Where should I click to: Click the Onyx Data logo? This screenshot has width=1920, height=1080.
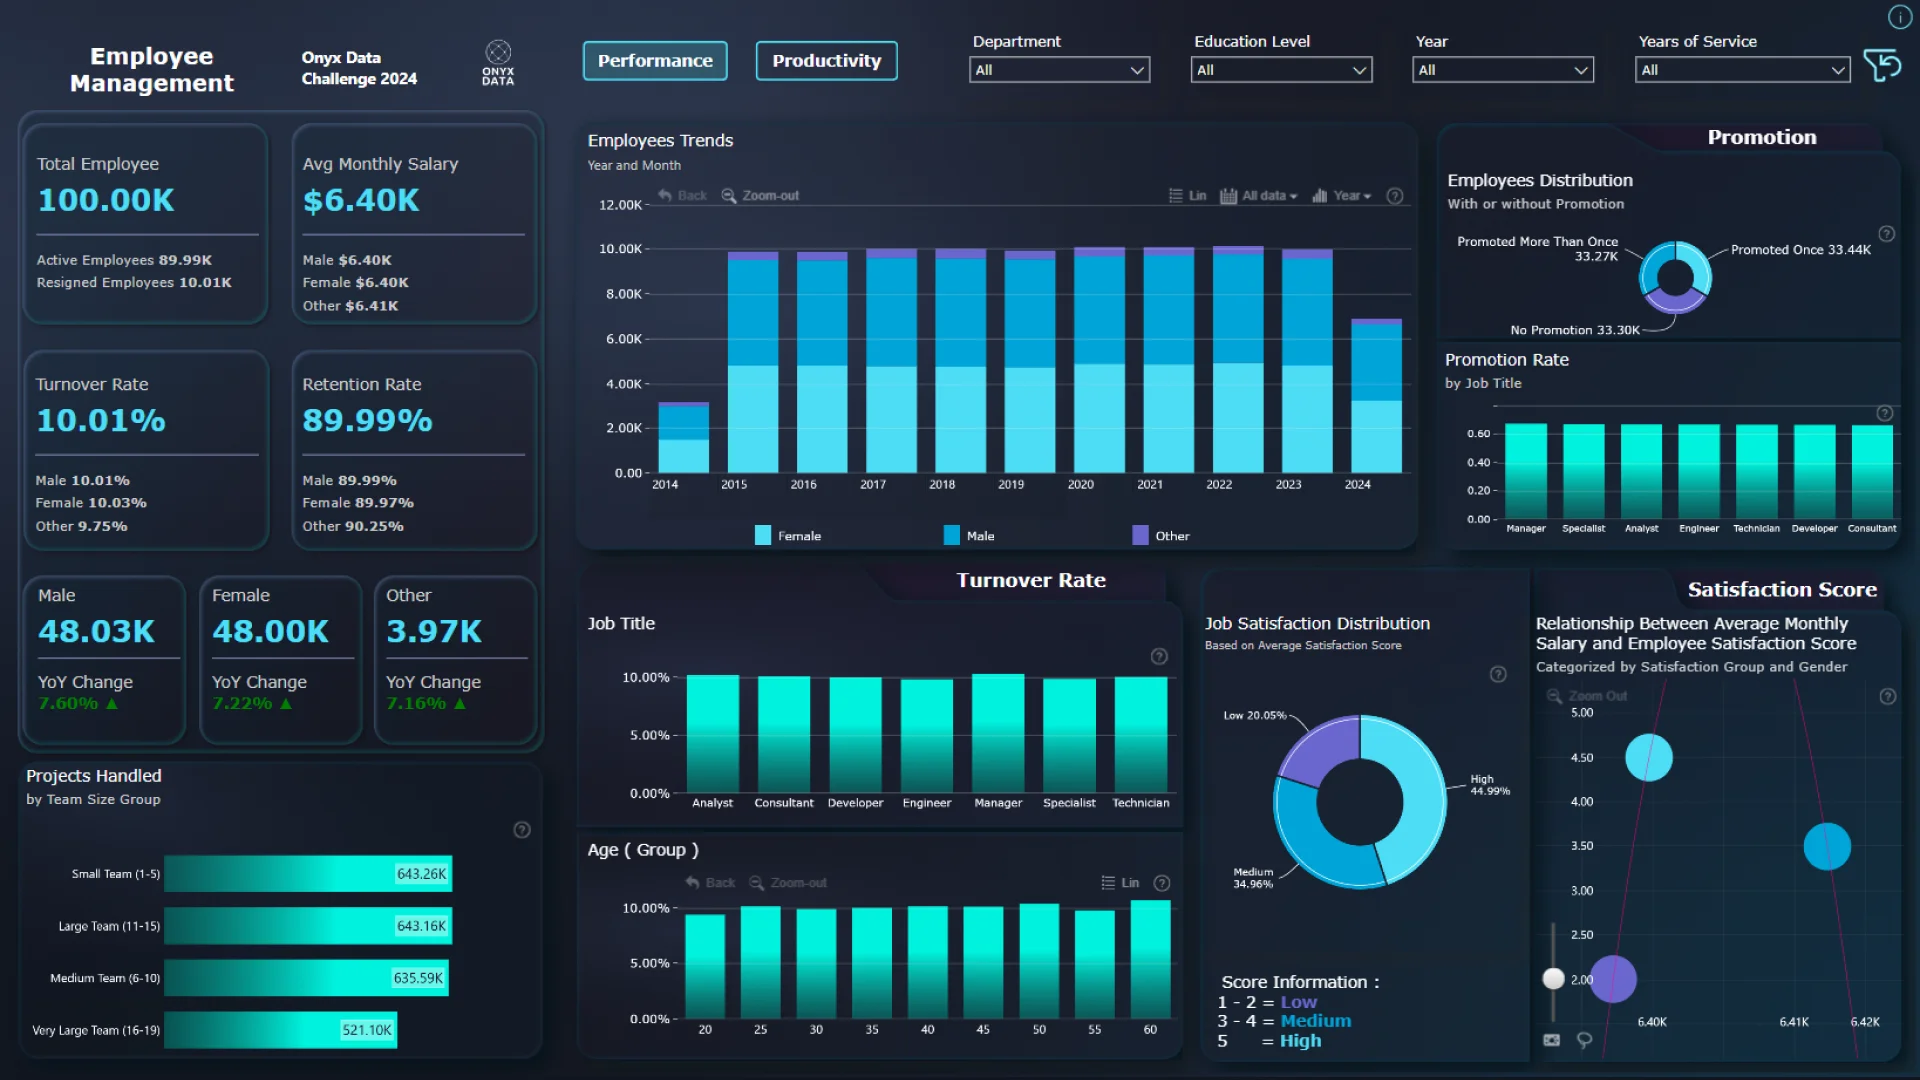click(498, 63)
